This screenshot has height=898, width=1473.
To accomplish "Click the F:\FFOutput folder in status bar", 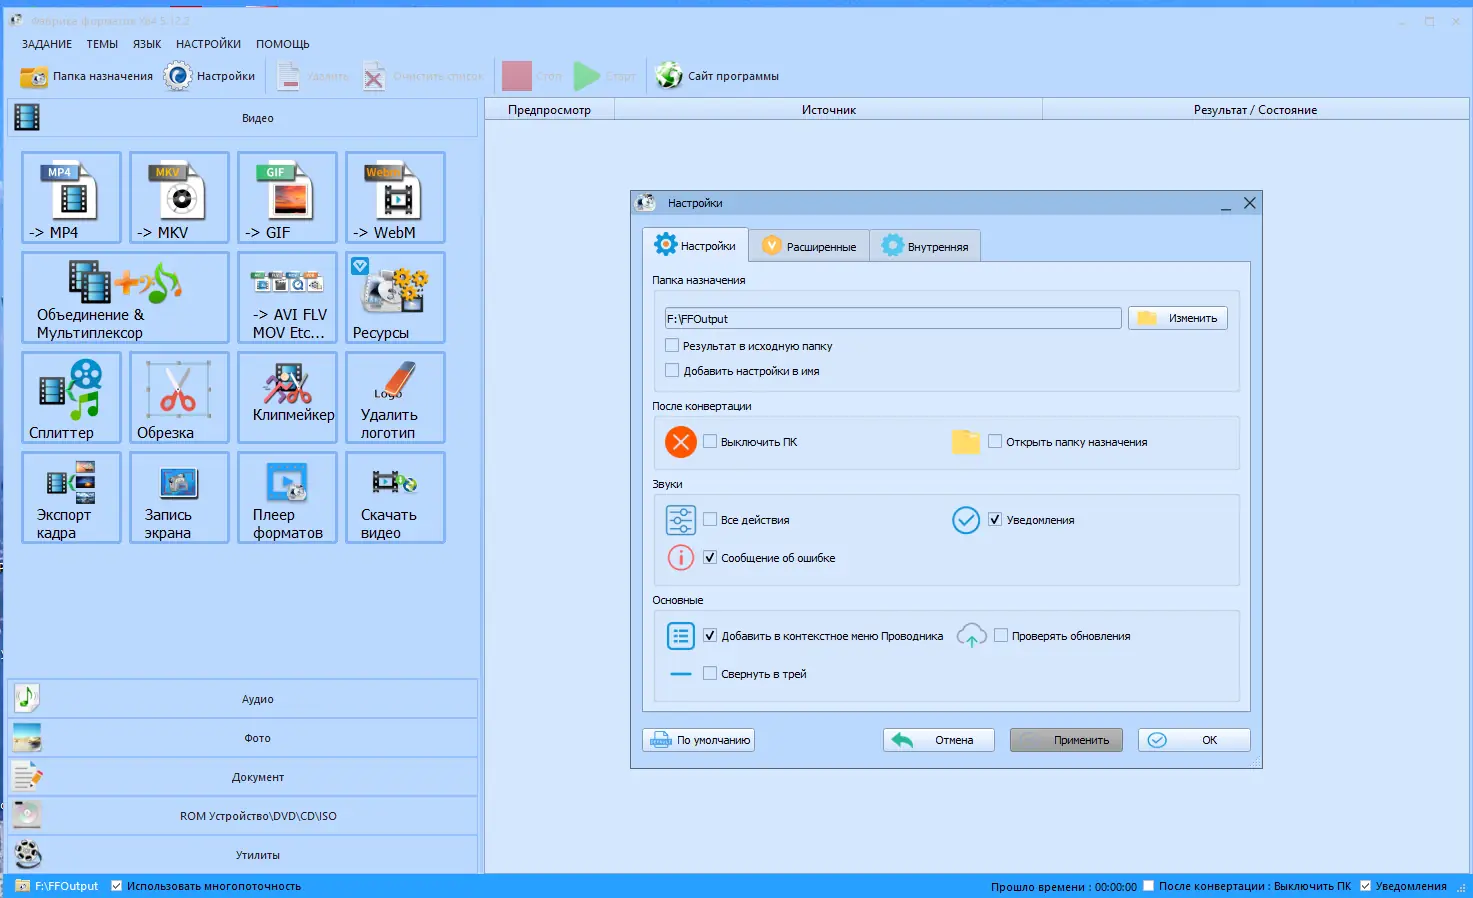I will click(58, 886).
